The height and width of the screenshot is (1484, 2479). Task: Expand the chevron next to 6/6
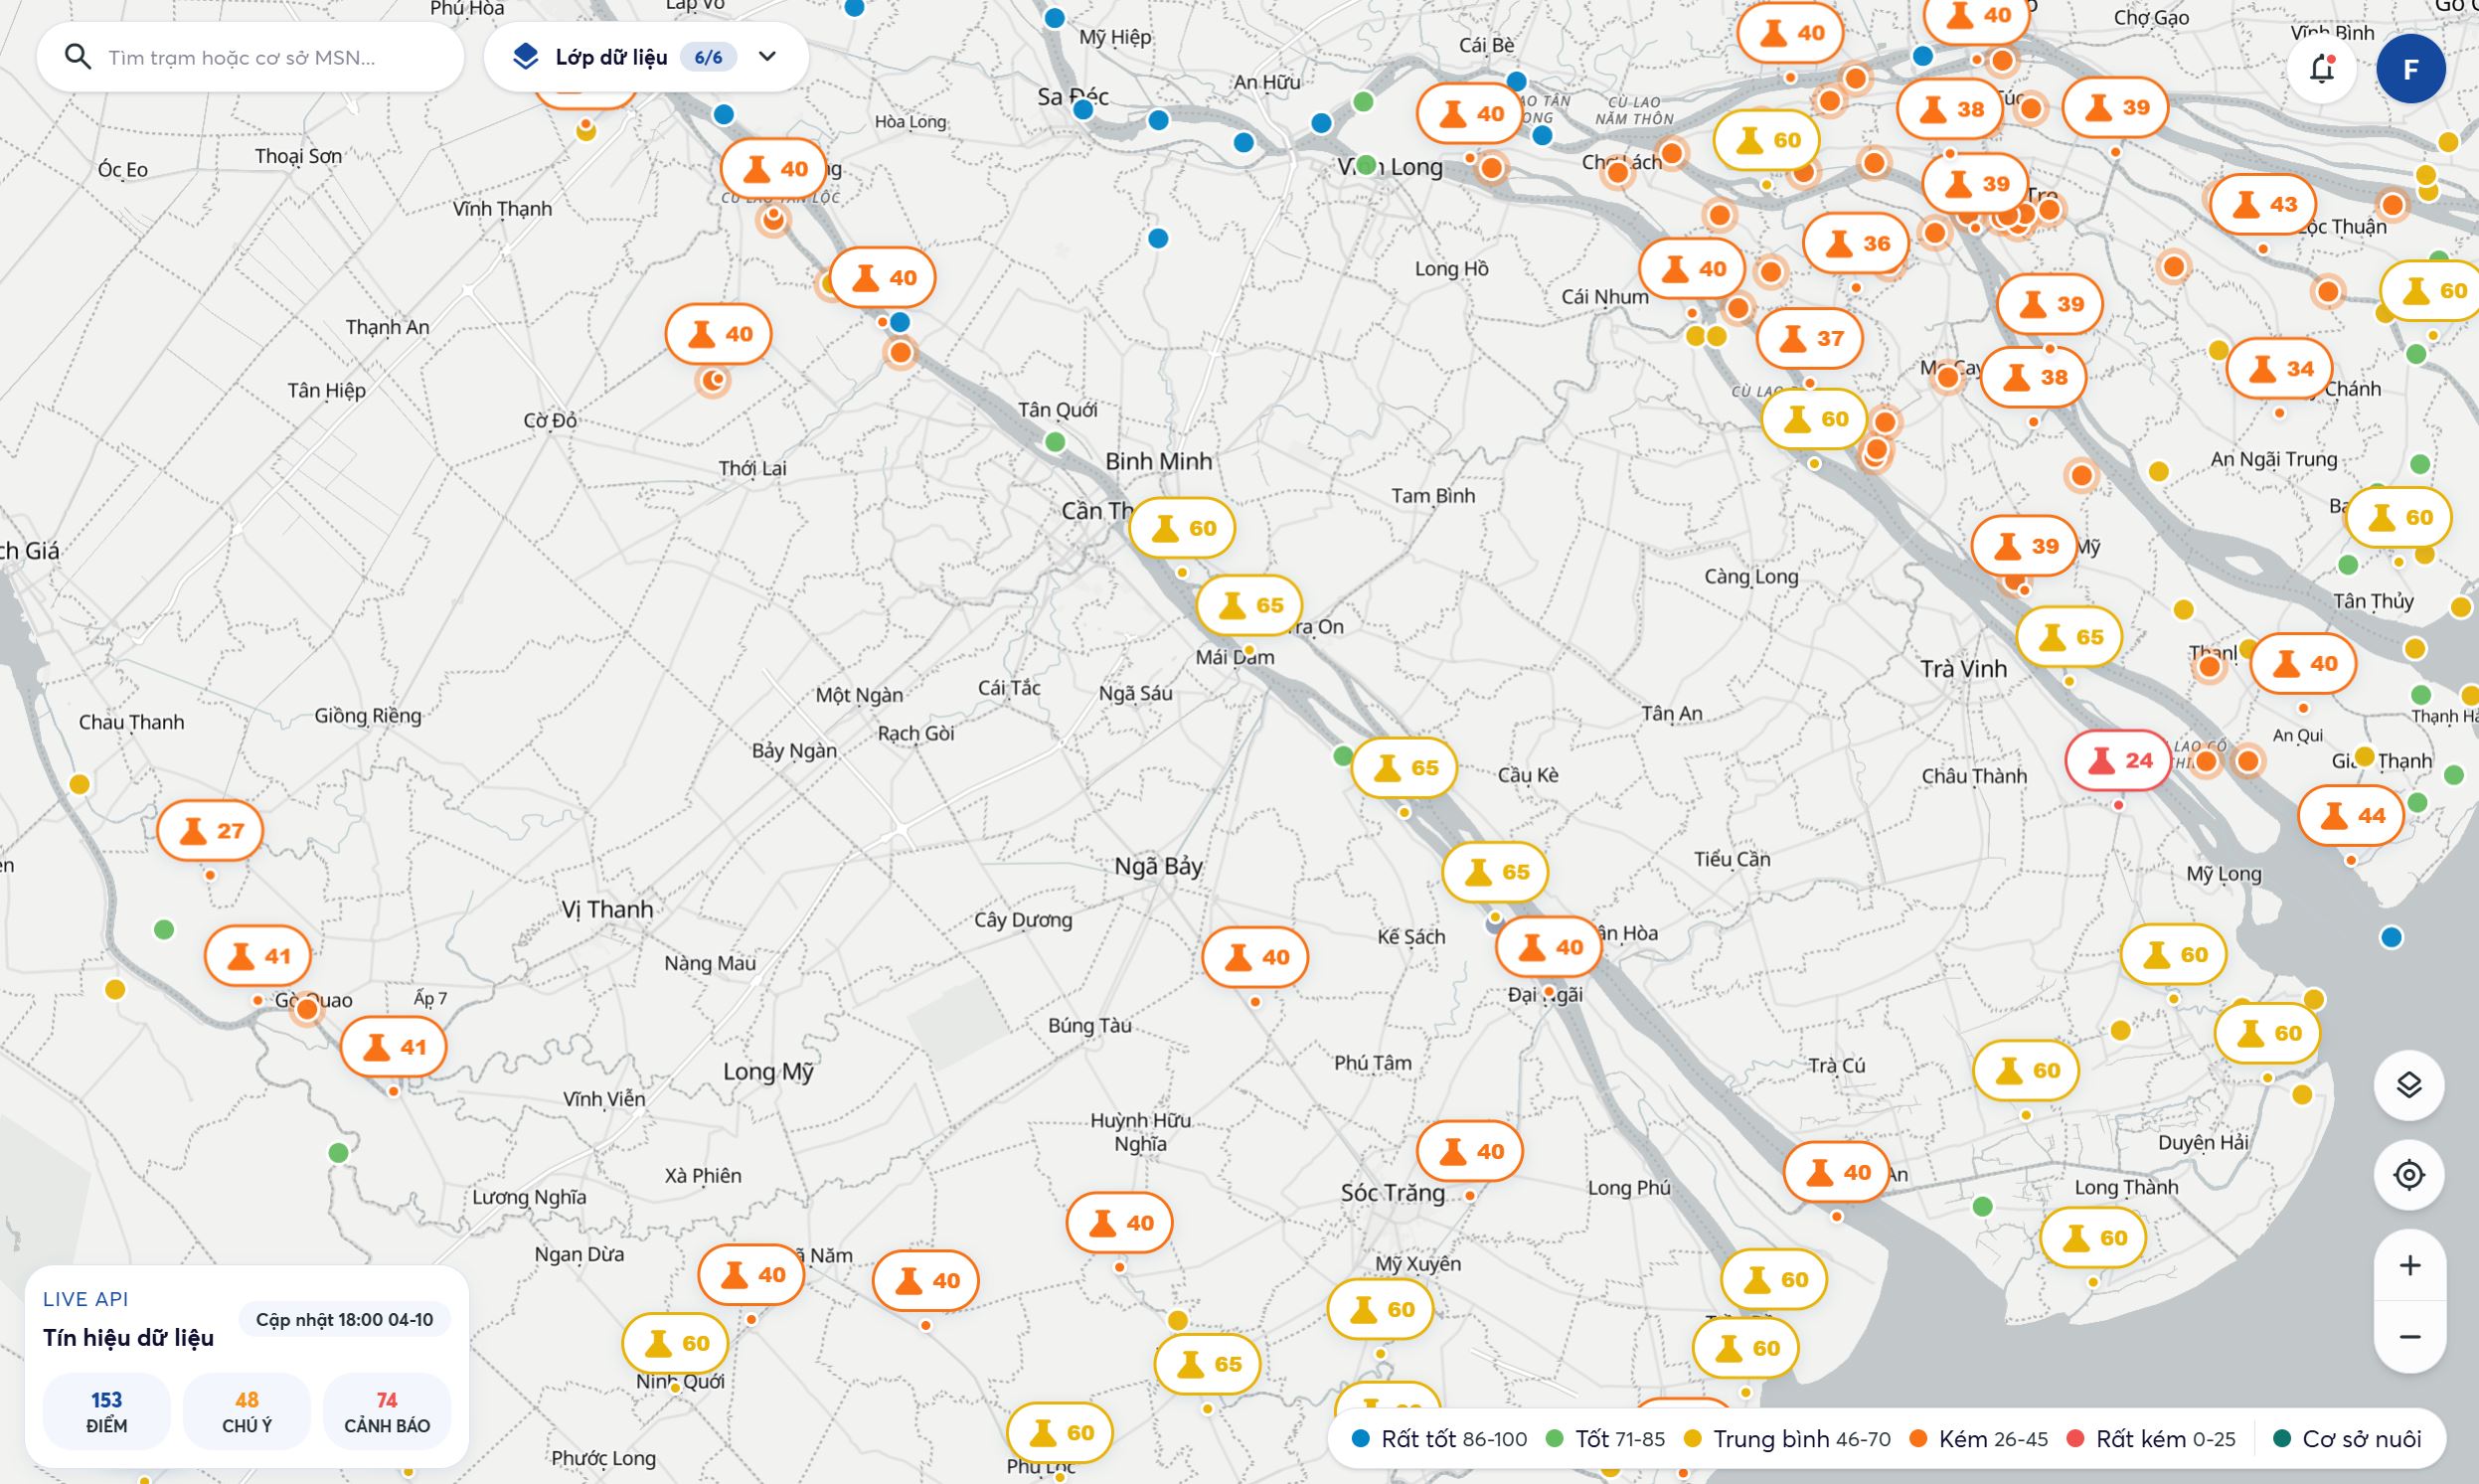(x=767, y=57)
